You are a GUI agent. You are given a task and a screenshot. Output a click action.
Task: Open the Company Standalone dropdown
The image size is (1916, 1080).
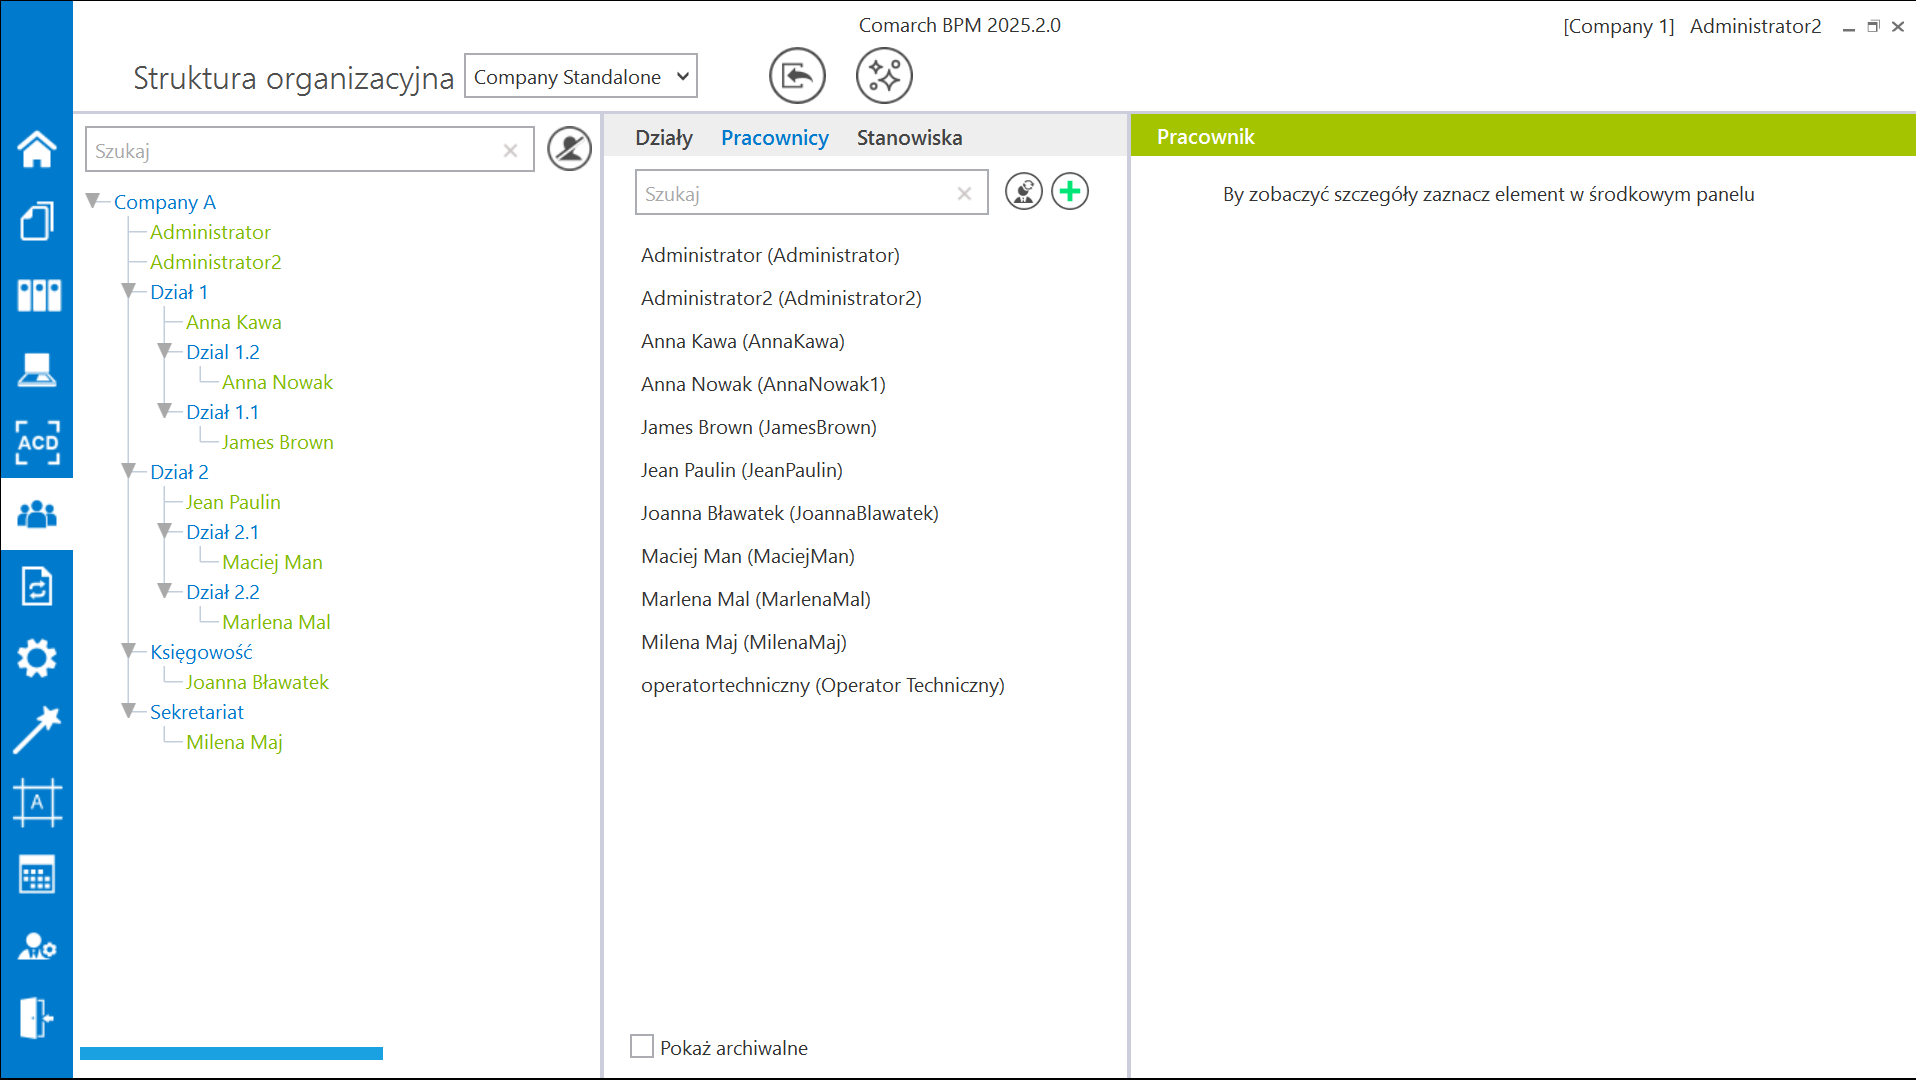point(581,76)
